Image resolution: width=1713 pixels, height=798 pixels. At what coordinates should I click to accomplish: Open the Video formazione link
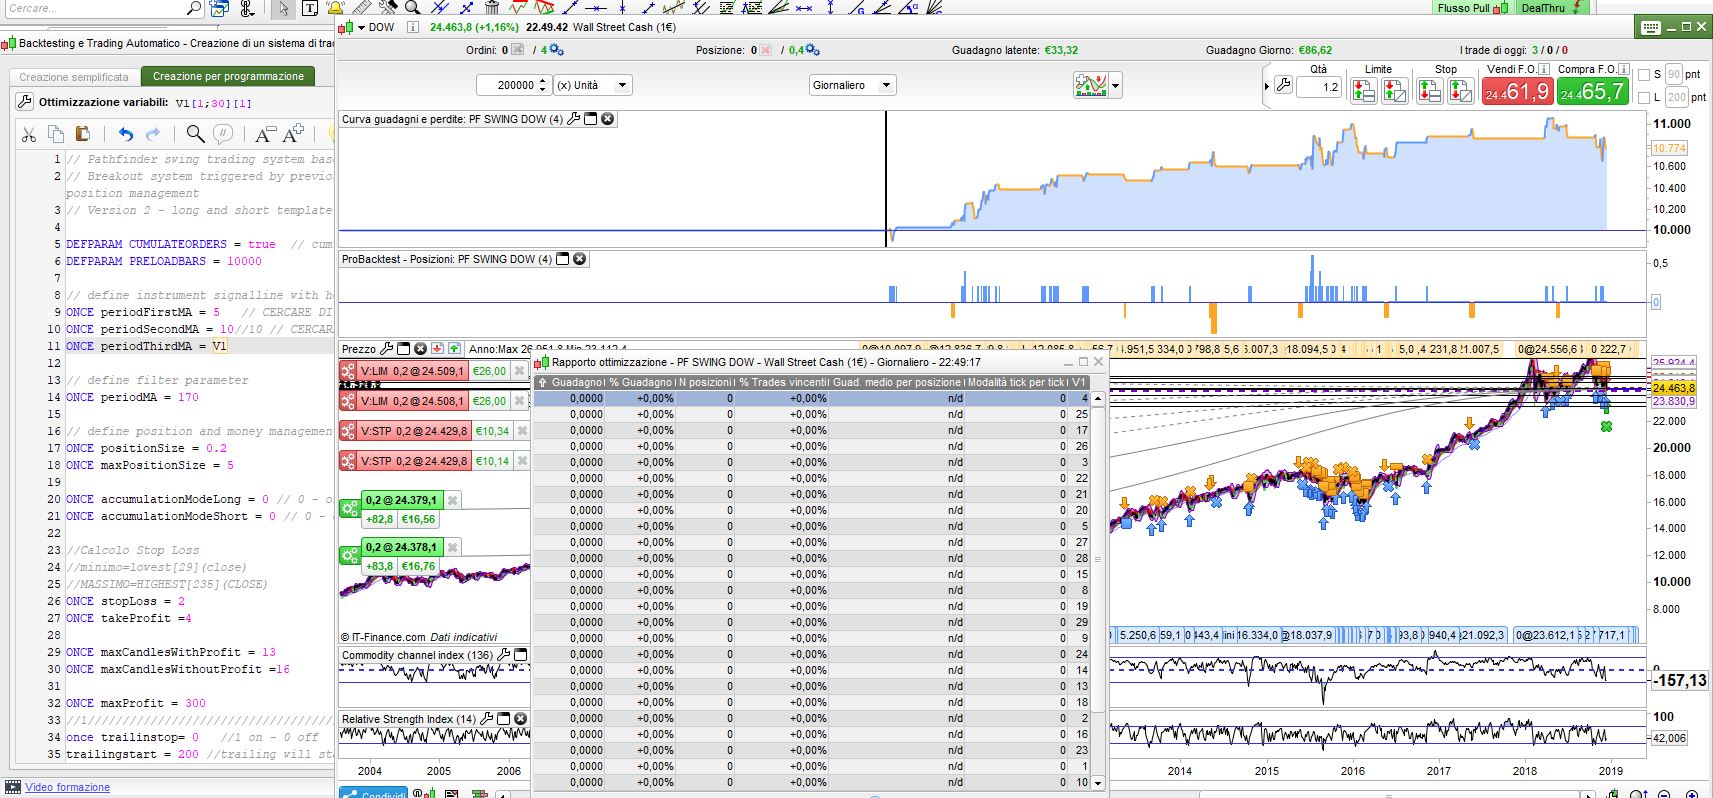click(67, 788)
